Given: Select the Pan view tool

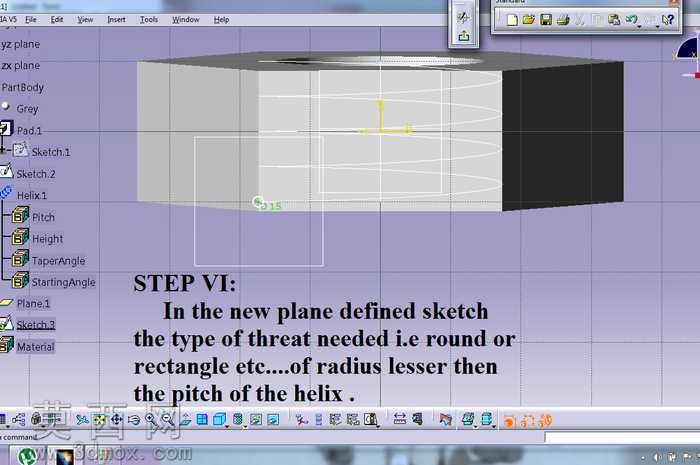Looking at the screenshot, I should [117, 419].
